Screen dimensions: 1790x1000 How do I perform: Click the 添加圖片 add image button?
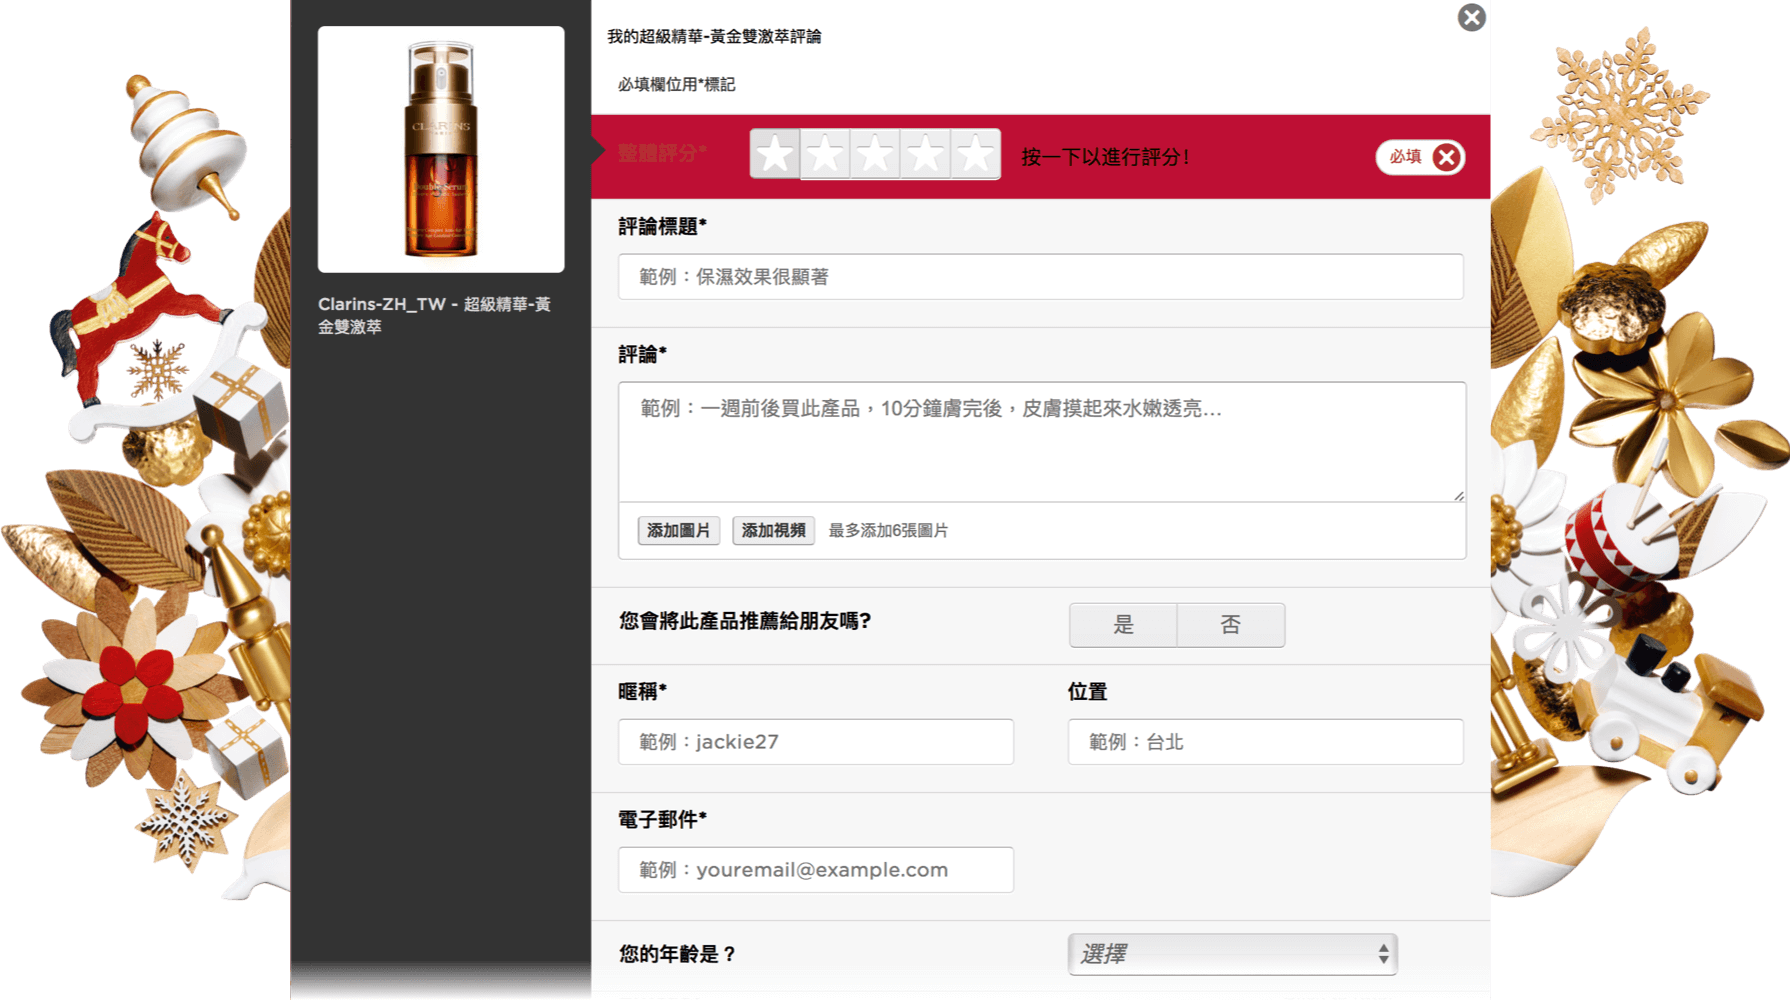click(678, 530)
